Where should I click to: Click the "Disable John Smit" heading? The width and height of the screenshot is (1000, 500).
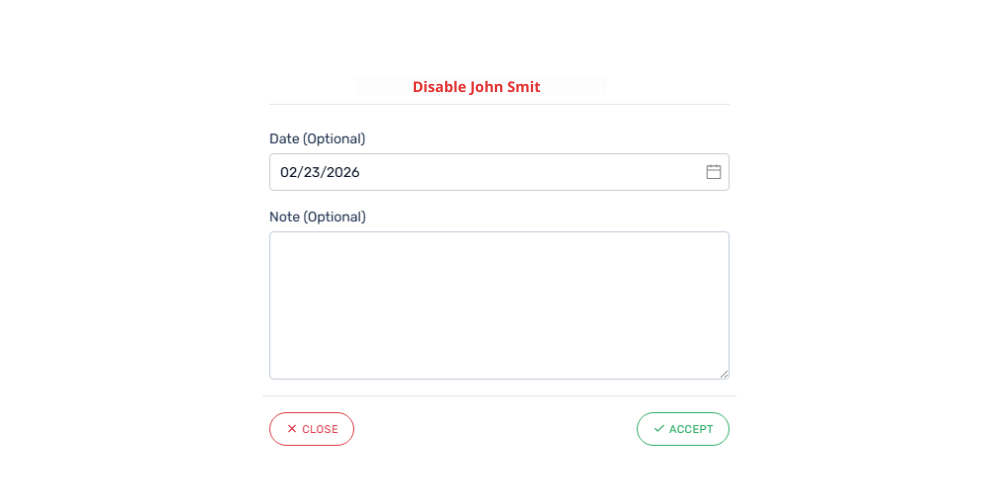click(x=476, y=87)
